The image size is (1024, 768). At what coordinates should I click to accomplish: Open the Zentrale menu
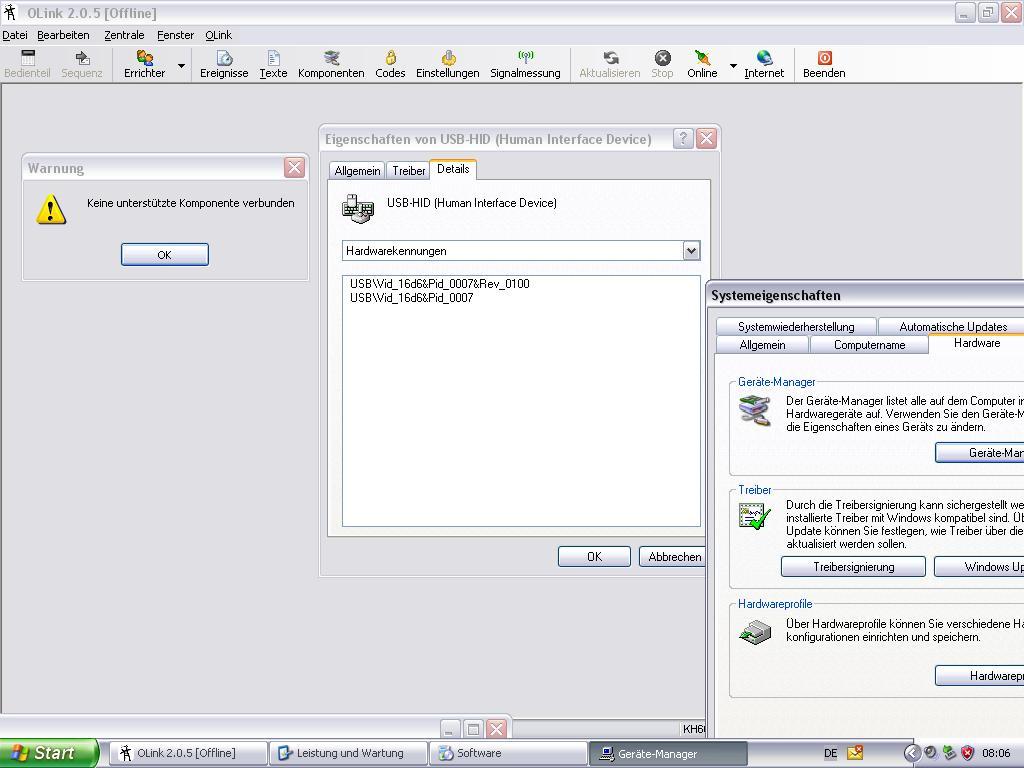click(x=124, y=35)
